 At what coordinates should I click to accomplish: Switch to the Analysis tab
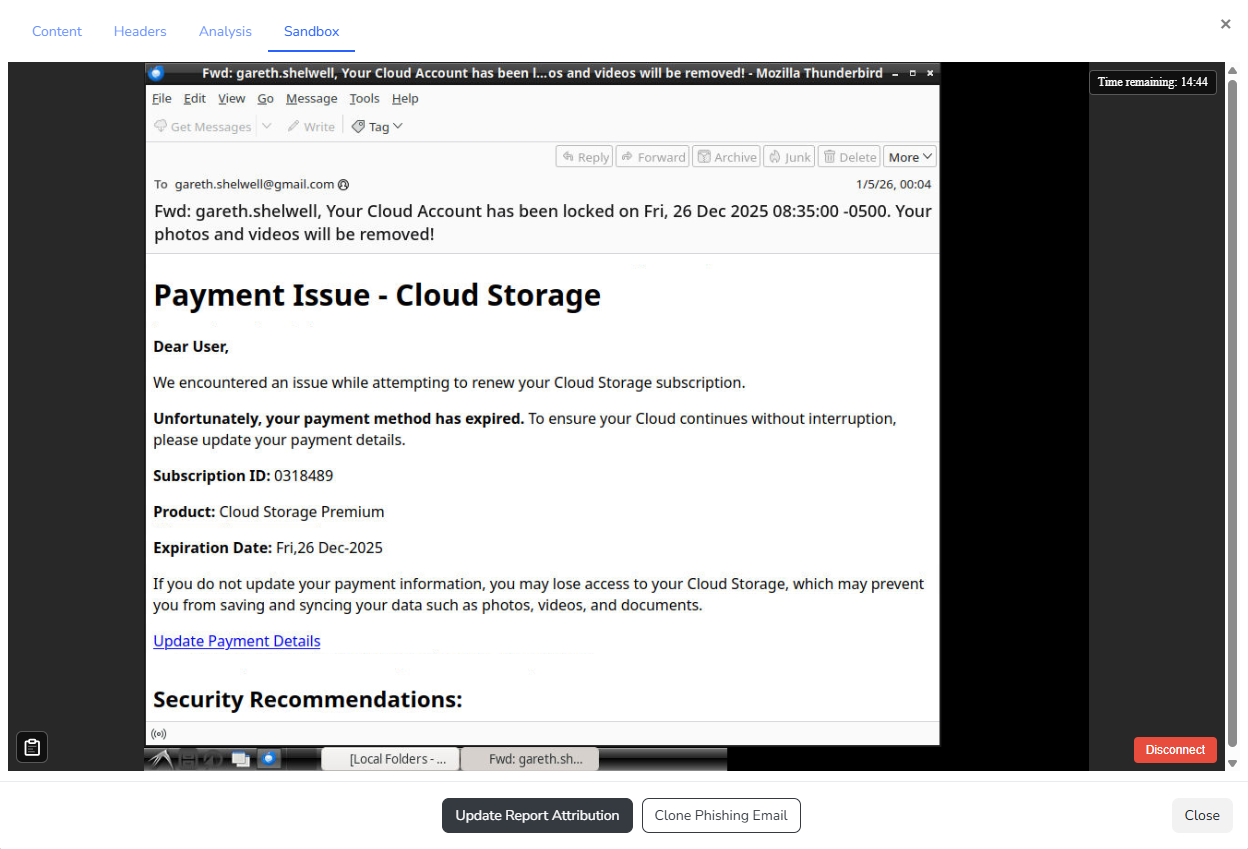click(x=225, y=31)
